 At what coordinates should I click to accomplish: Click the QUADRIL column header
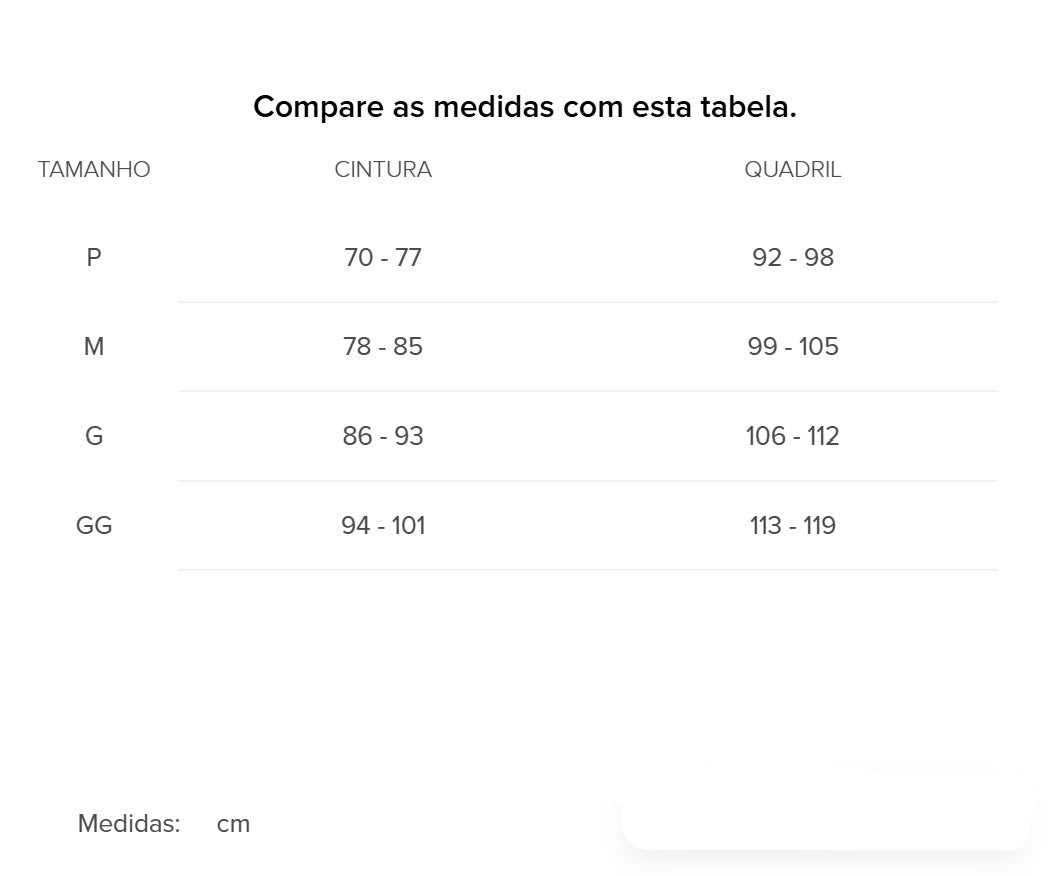coord(792,170)
